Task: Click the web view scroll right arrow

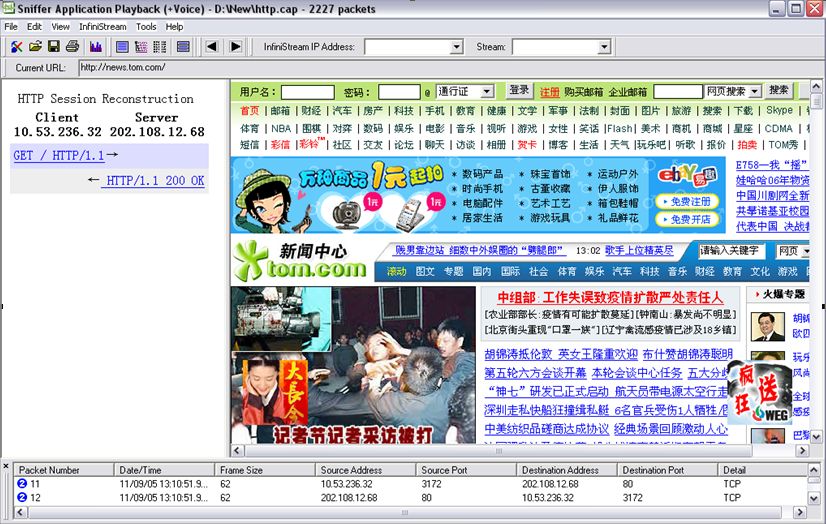Action: point(802,451)
